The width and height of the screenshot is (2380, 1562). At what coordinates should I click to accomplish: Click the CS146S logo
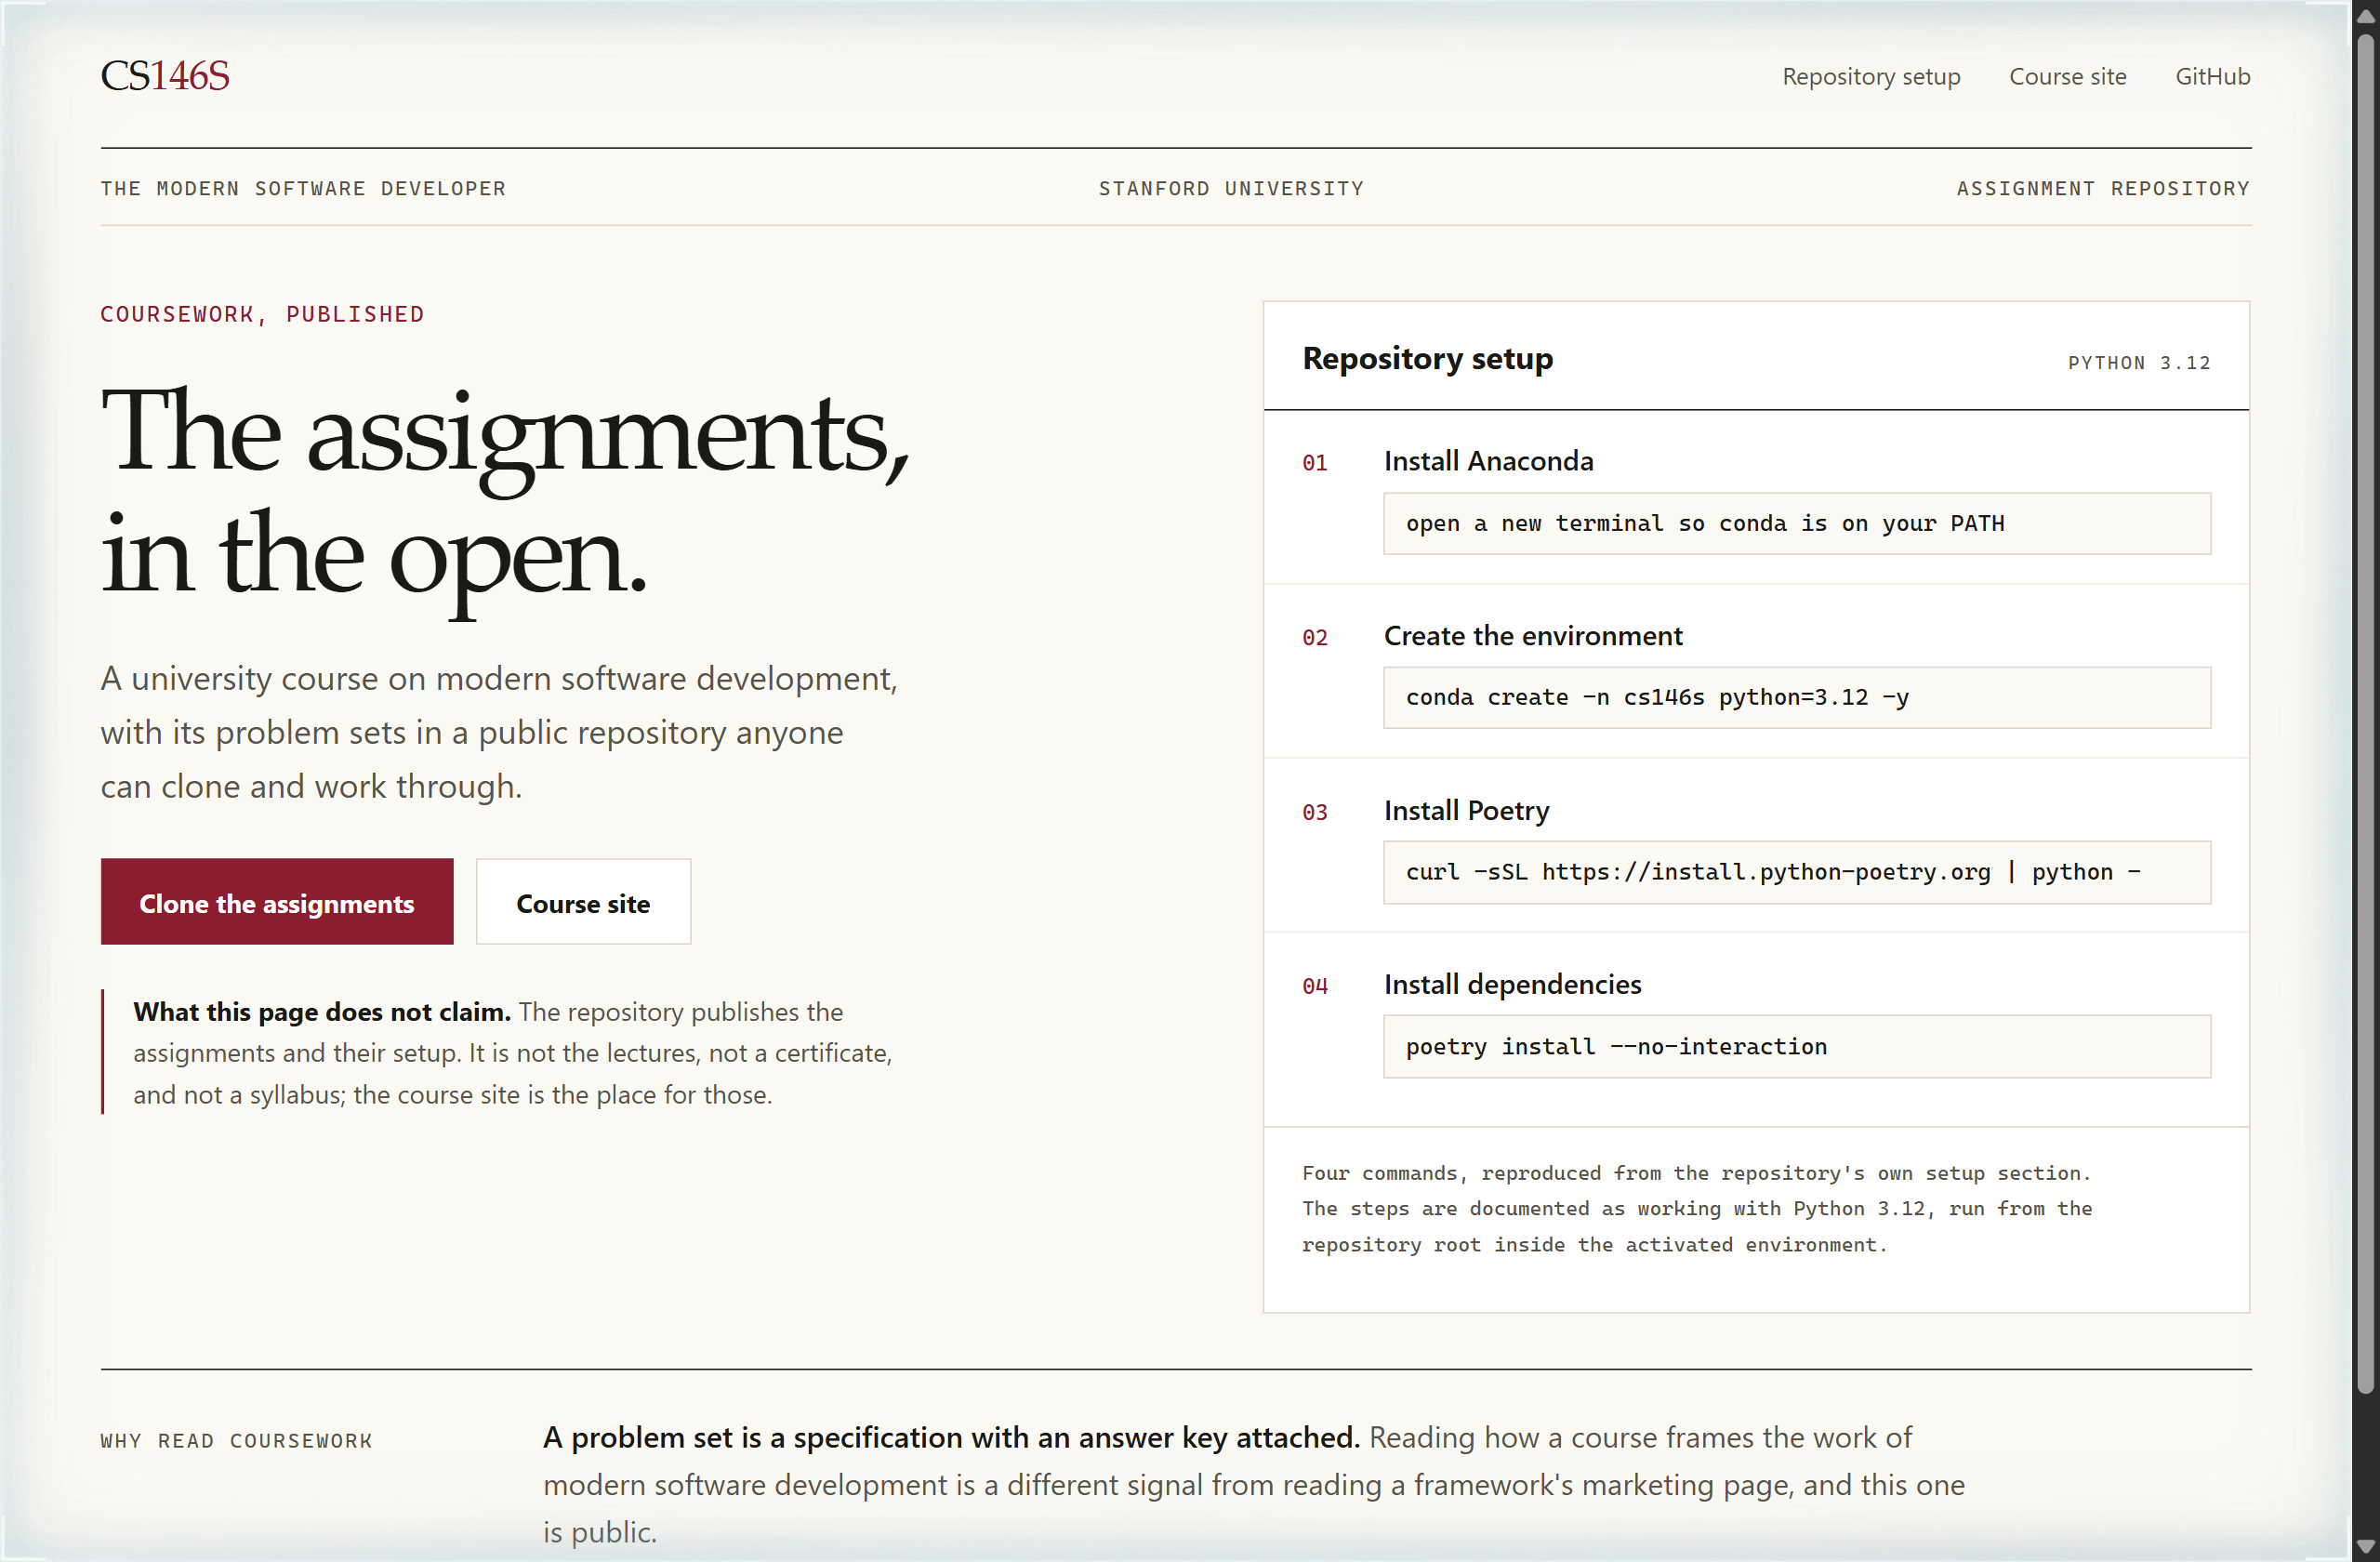click(165, 76)
